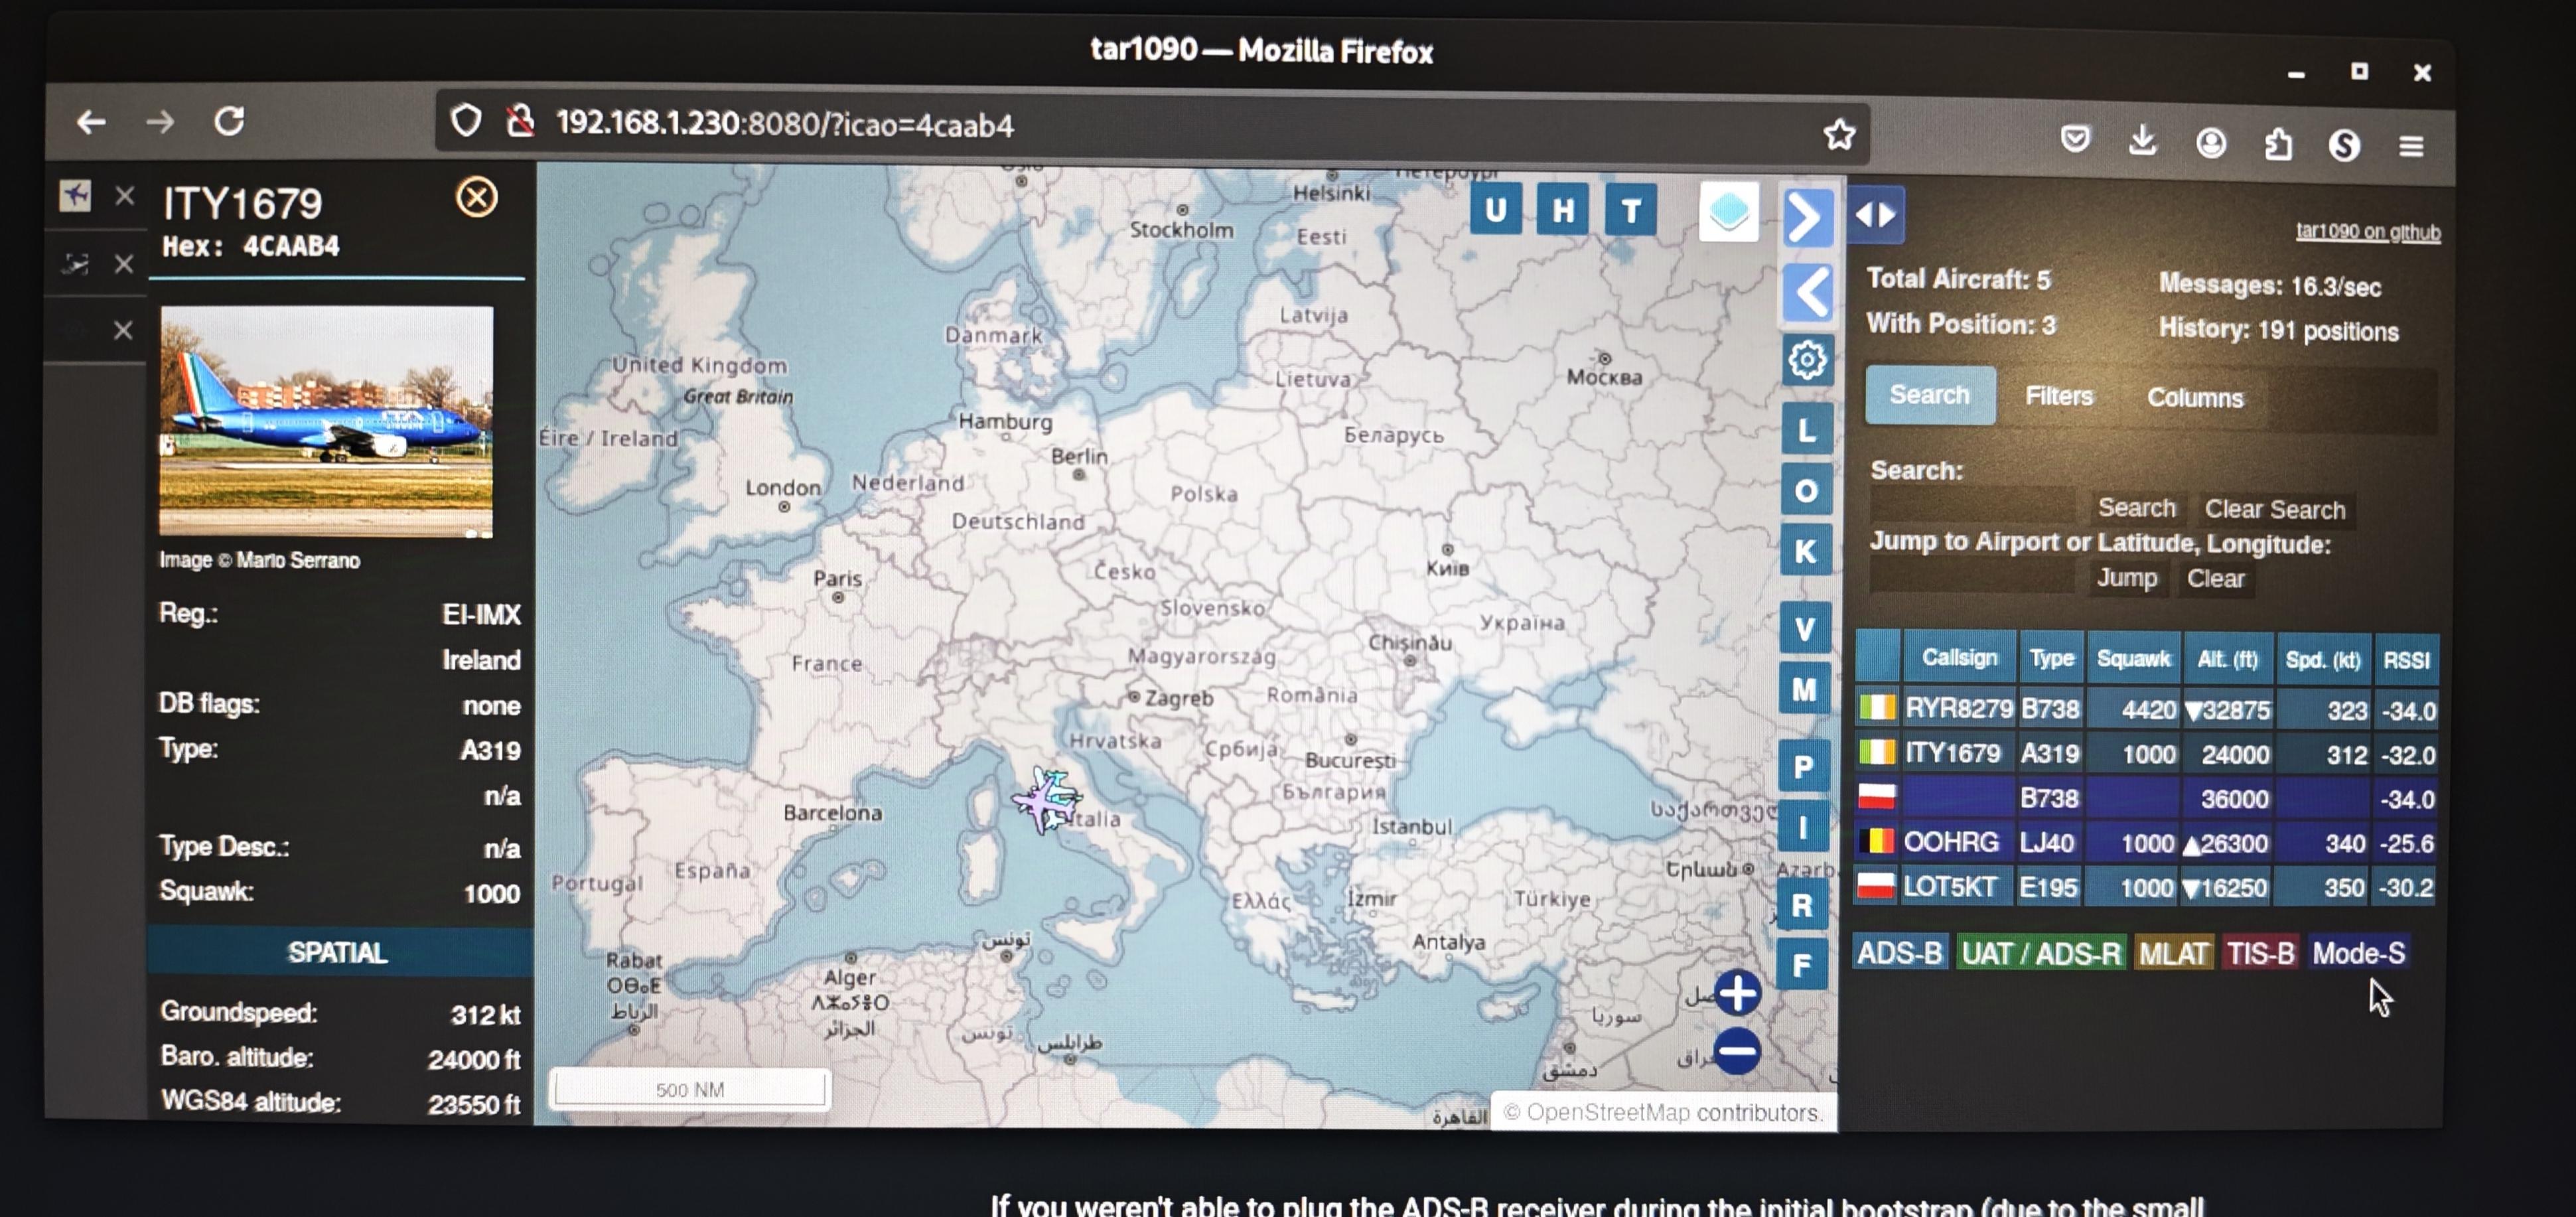
Task: Click the address bar URL
Action: click(785, 124)
